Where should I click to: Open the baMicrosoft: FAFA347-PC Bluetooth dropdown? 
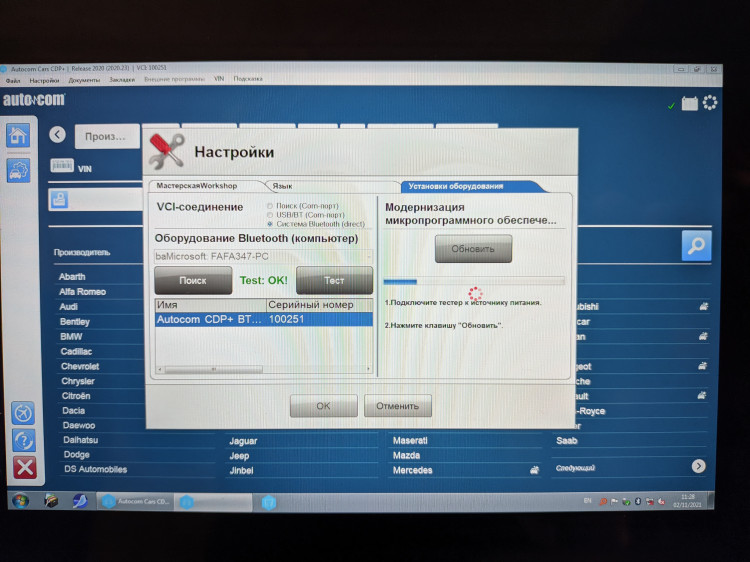click(x=262, y=257)
